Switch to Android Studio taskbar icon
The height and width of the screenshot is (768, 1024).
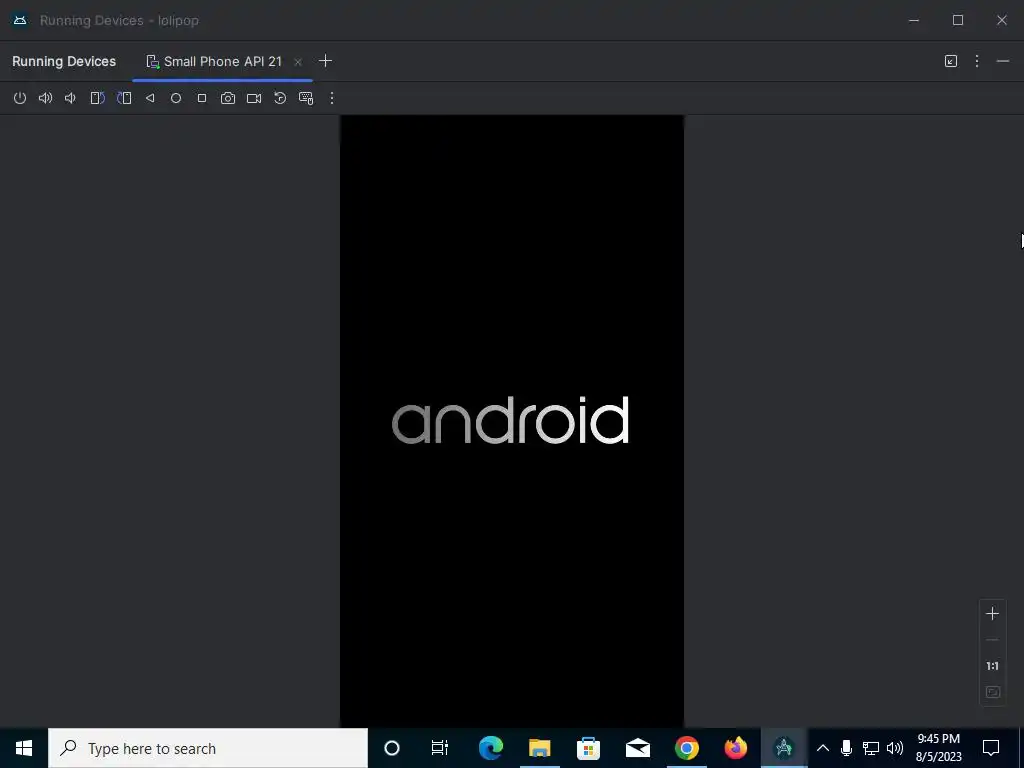(784, 748)
